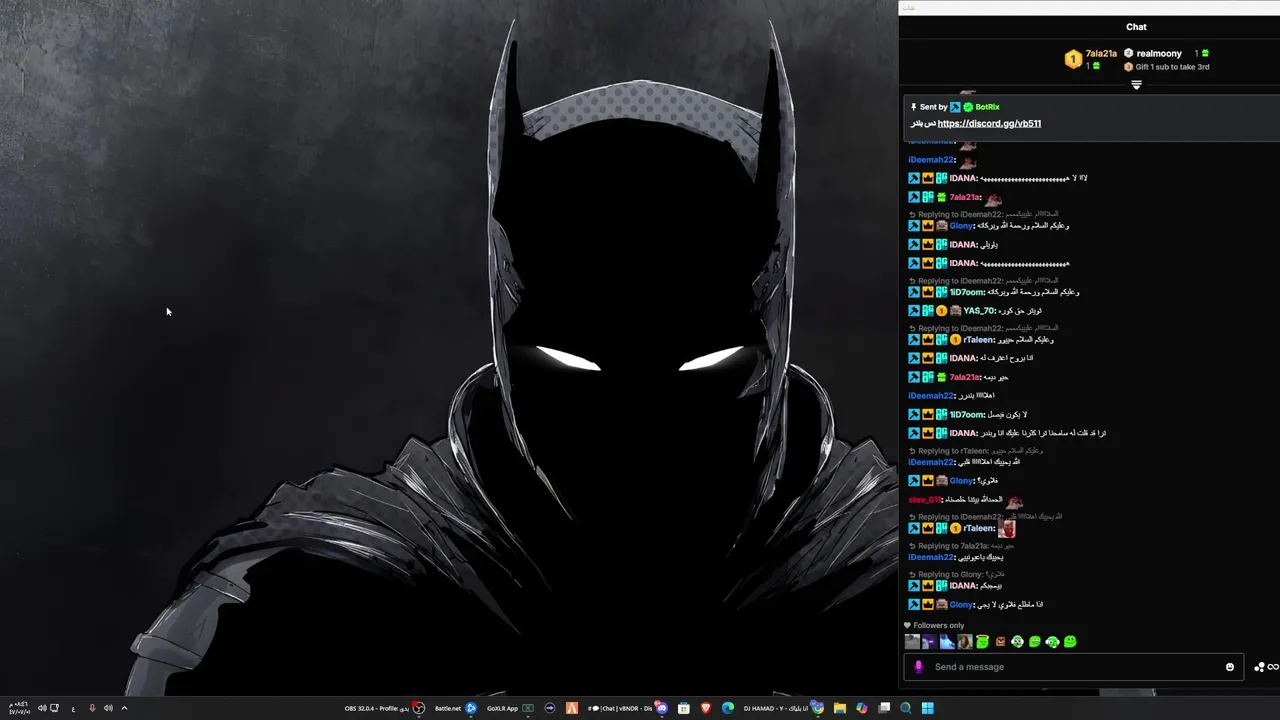Click the microphone icon in message box

(x=918, y=667)
